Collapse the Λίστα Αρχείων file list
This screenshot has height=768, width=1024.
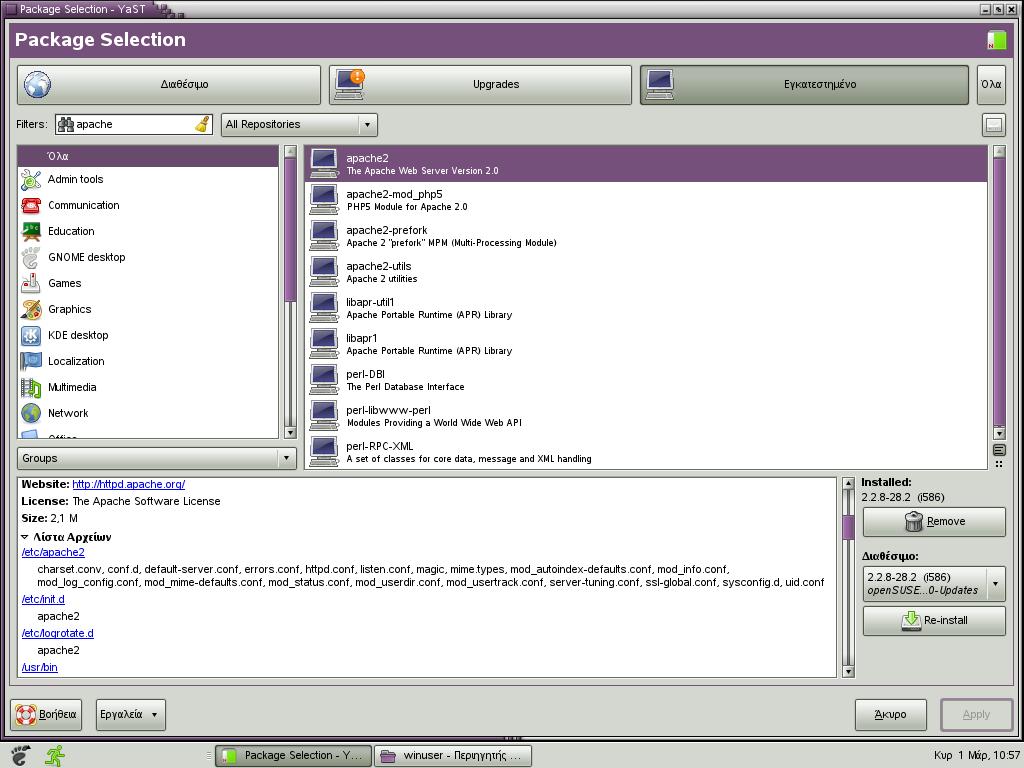point(25,537)
